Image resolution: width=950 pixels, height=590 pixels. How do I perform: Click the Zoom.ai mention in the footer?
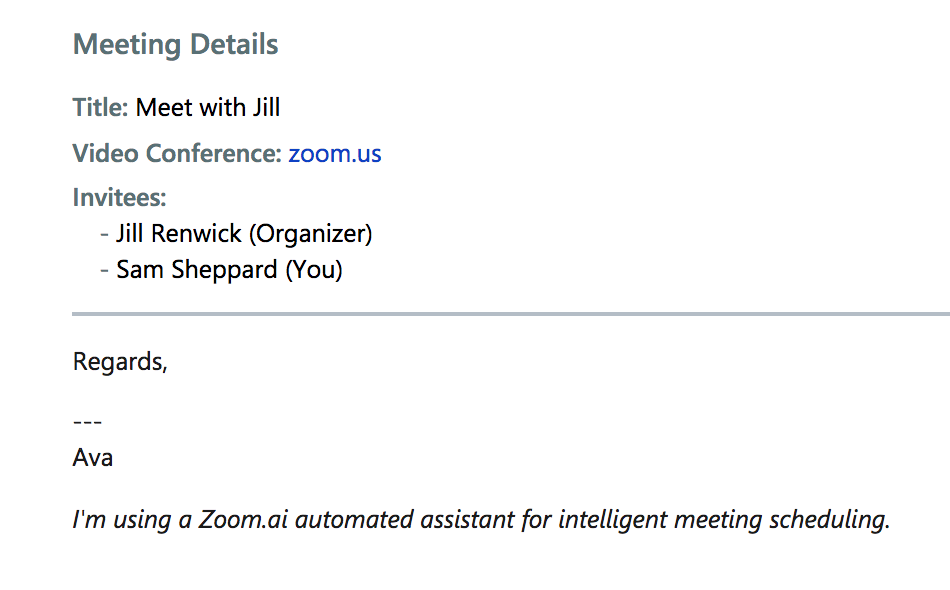243,520
